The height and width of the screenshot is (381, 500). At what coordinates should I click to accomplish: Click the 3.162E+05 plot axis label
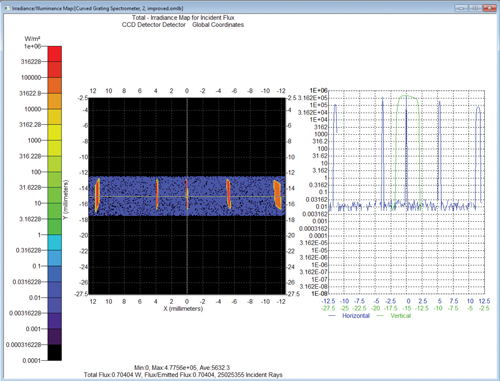click(313, 98)
